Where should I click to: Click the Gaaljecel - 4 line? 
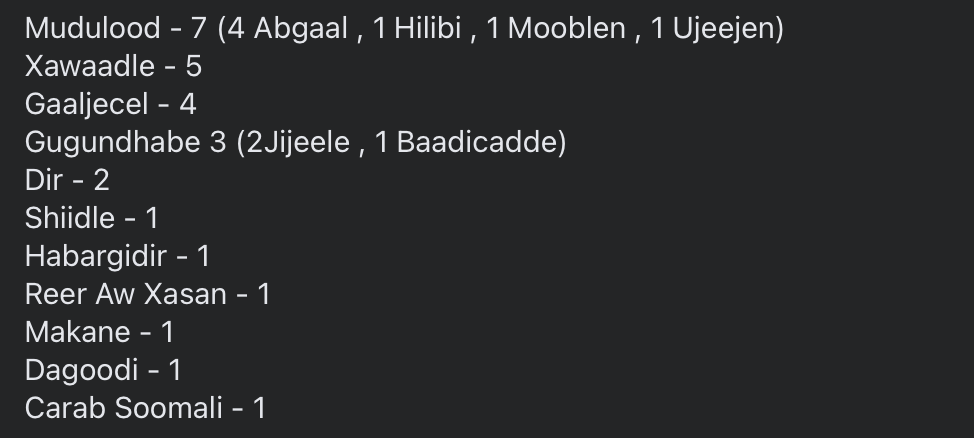pyautogui.click(x=111, y=104)
